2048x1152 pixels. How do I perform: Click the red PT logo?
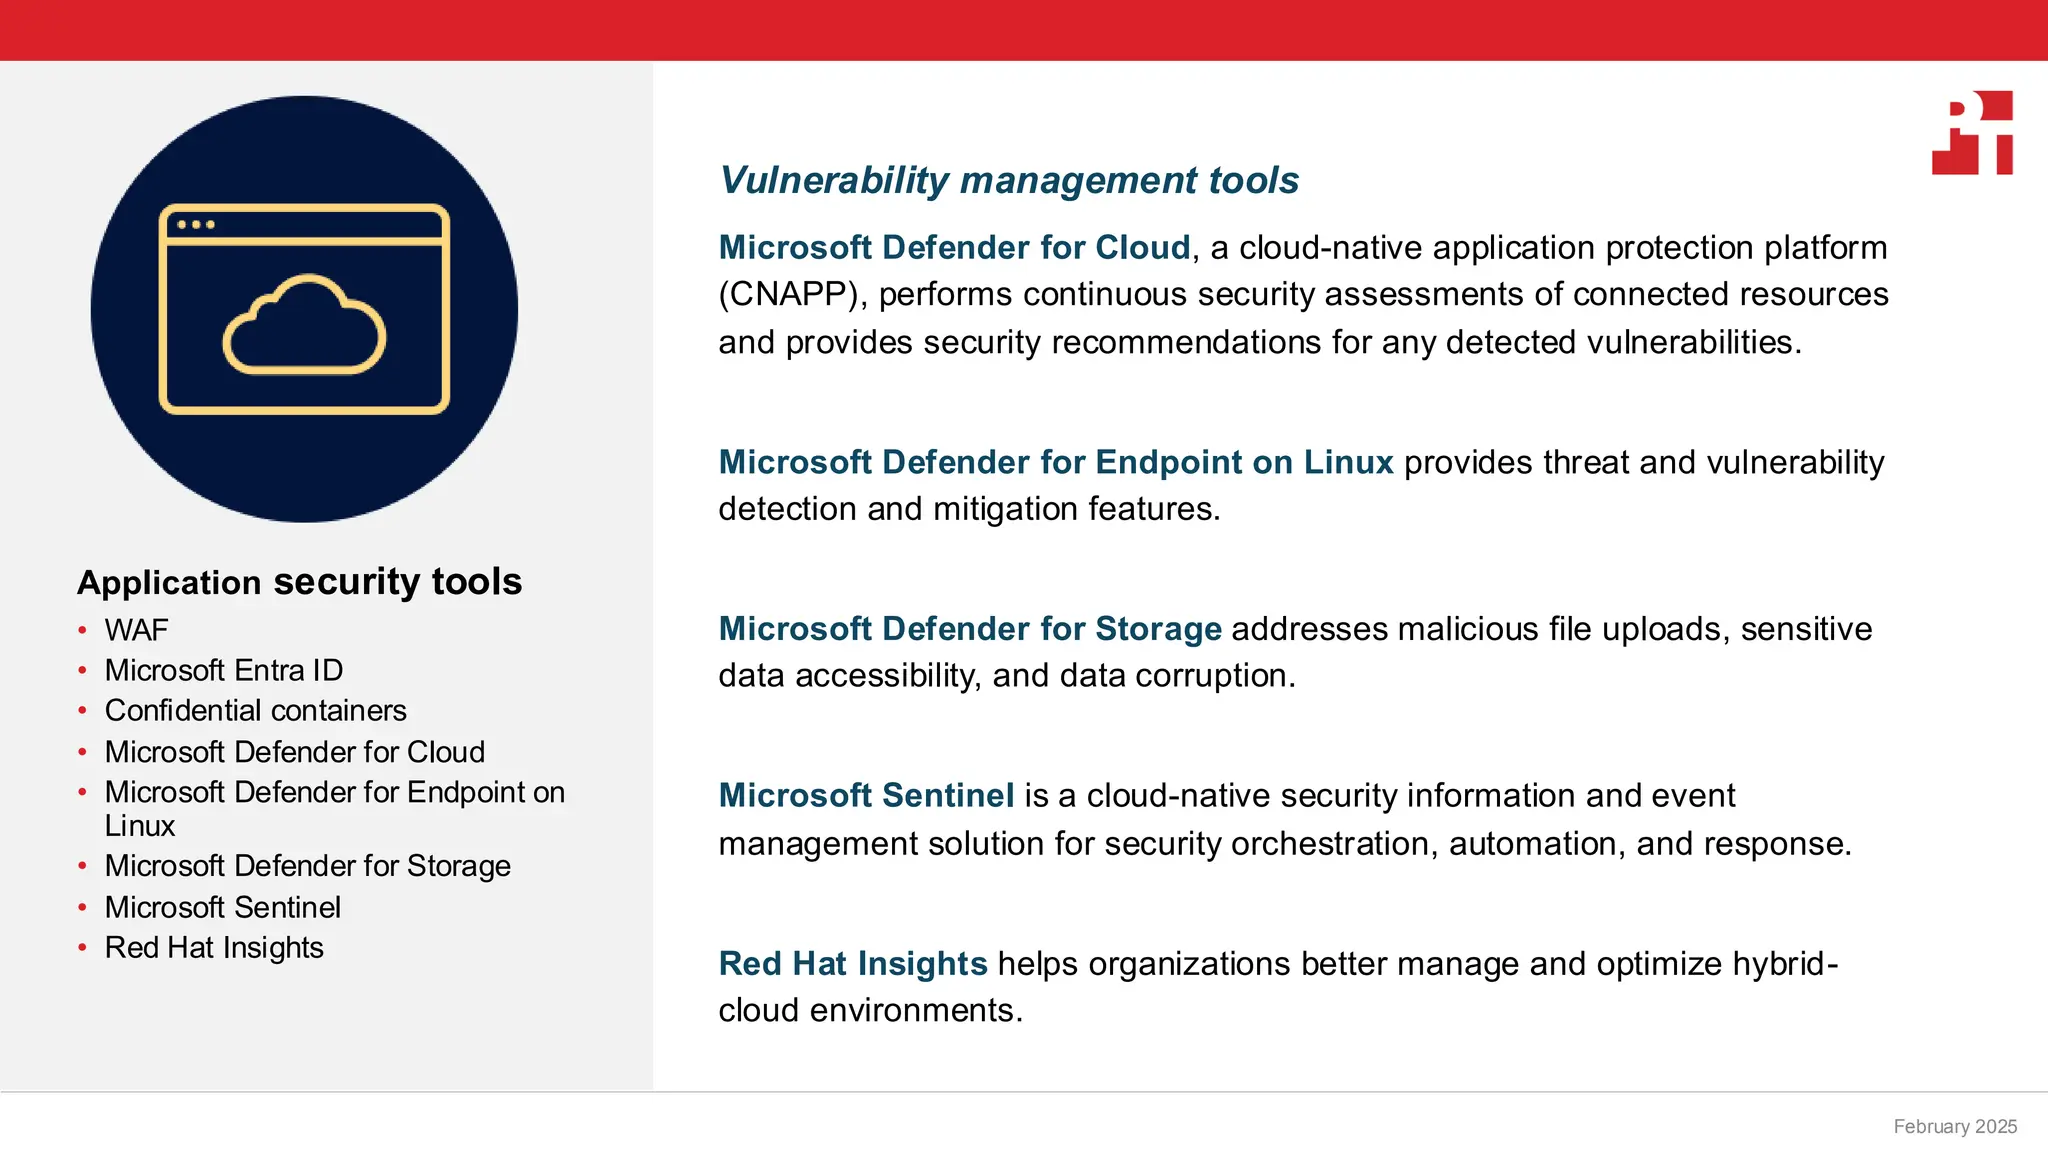pos(1972,133)
